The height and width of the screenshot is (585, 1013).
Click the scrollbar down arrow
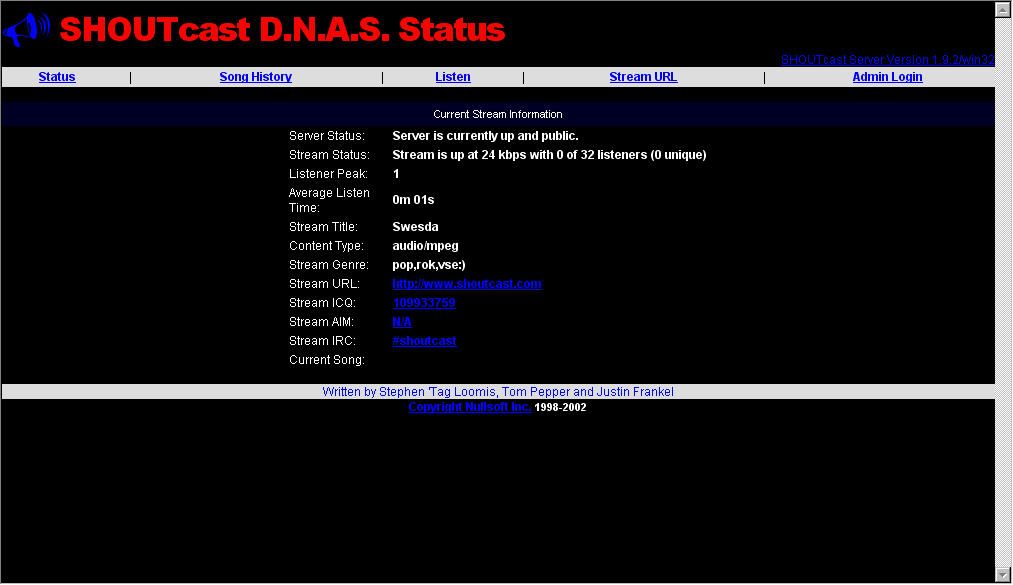(x=1003, y=575)
